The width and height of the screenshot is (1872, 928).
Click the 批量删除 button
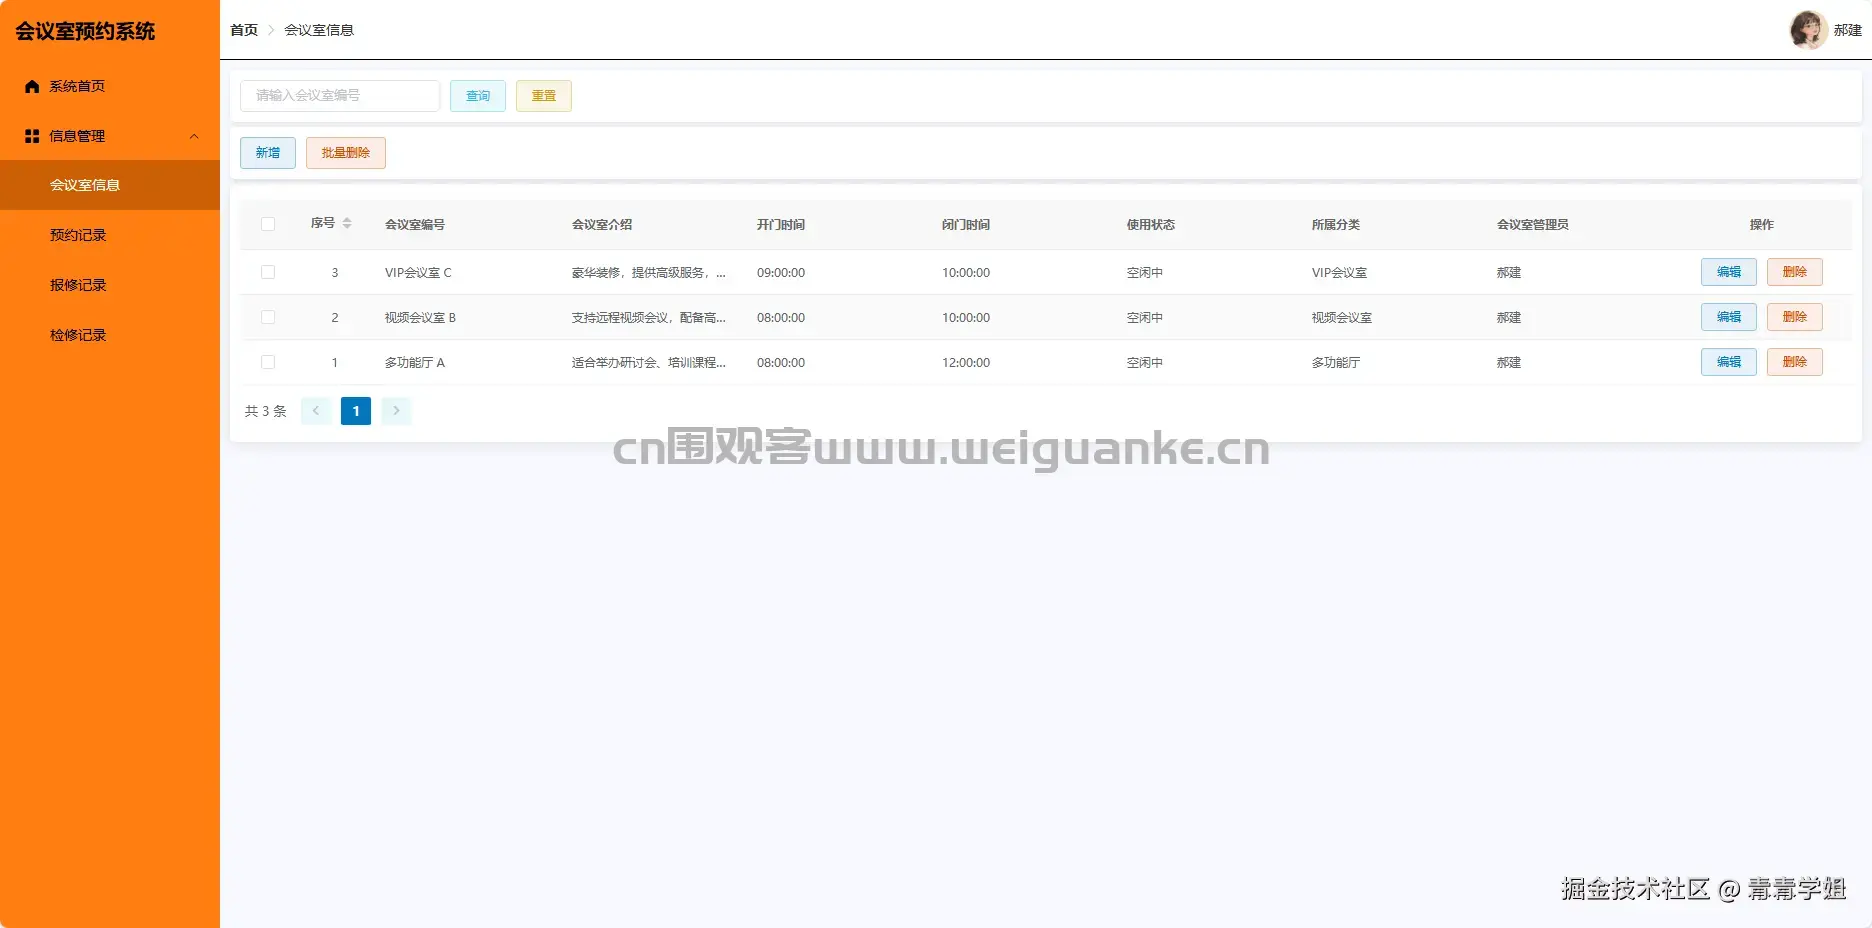[x=346, y=153]
